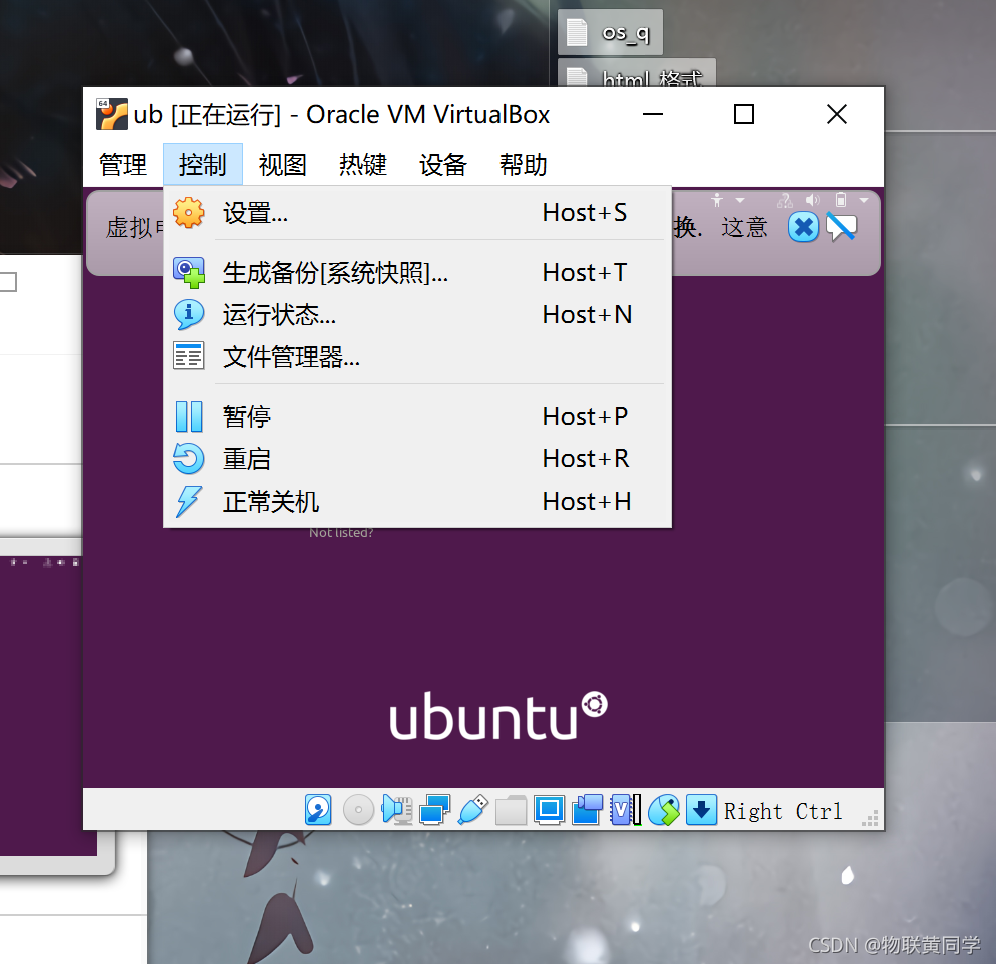Click the shared folders indicator
The image size is (996, 964).
(x=511, y=810)
